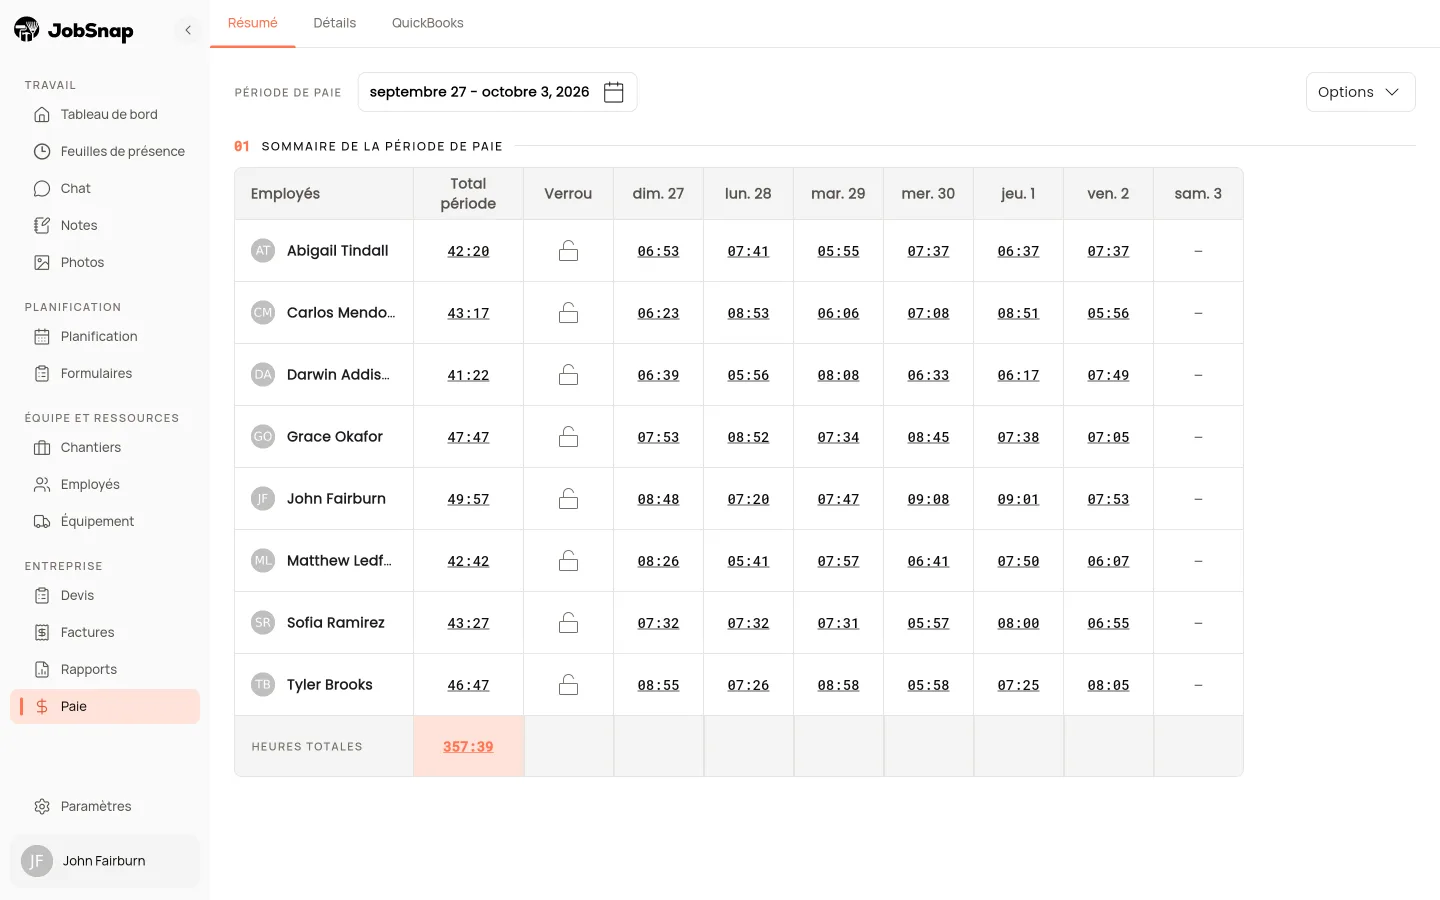Screen dimensions: 1440x900
Task: Select Paie in the sidebar
Action: [x=105, y=706]
